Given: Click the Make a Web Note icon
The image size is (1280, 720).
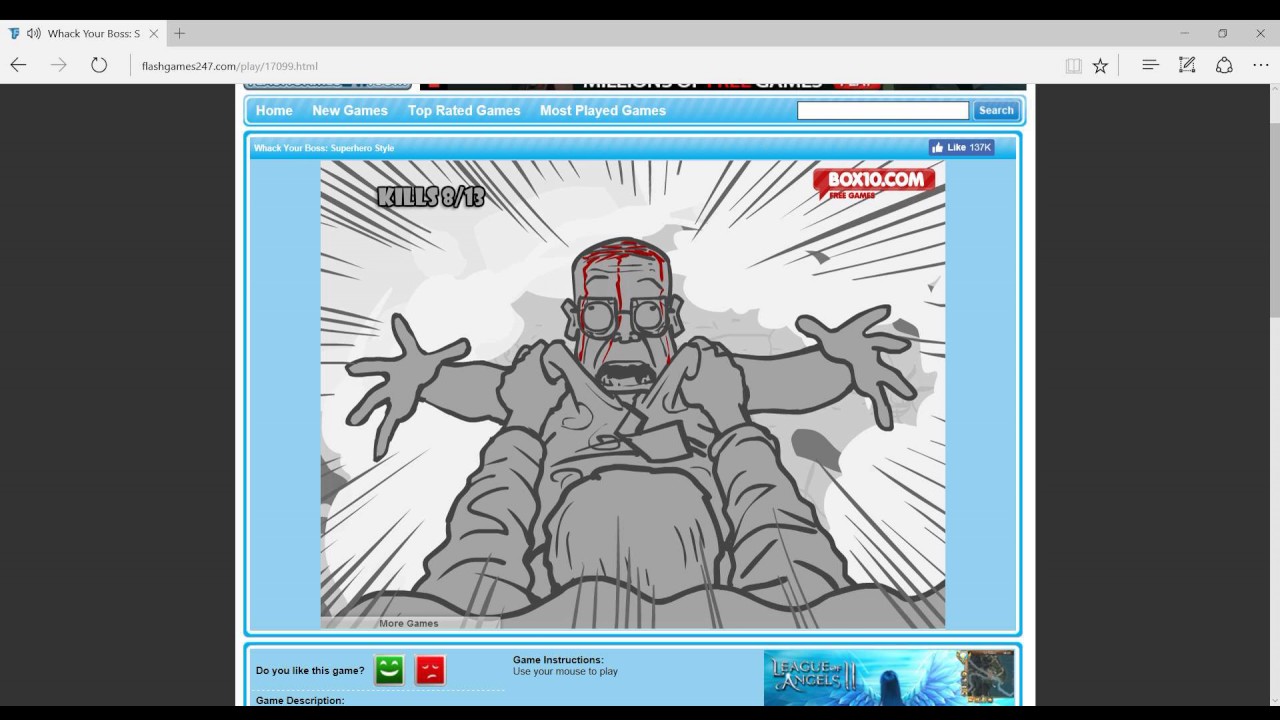Looking at the screenshot, I should (x=1187, y=65).
